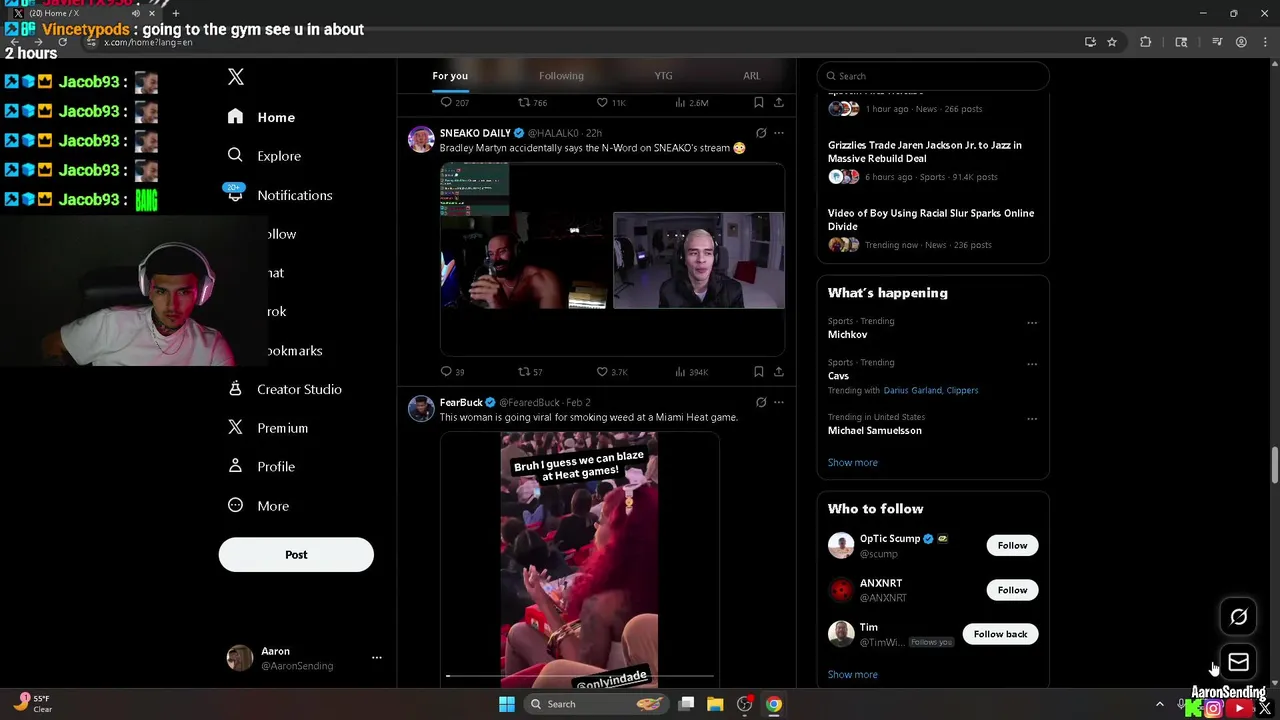Image resolution: width=1280 pixels, height=720 pixels.
Task: Reply to SNEAKO DAILY post with 39 replies
Action: 452,372
